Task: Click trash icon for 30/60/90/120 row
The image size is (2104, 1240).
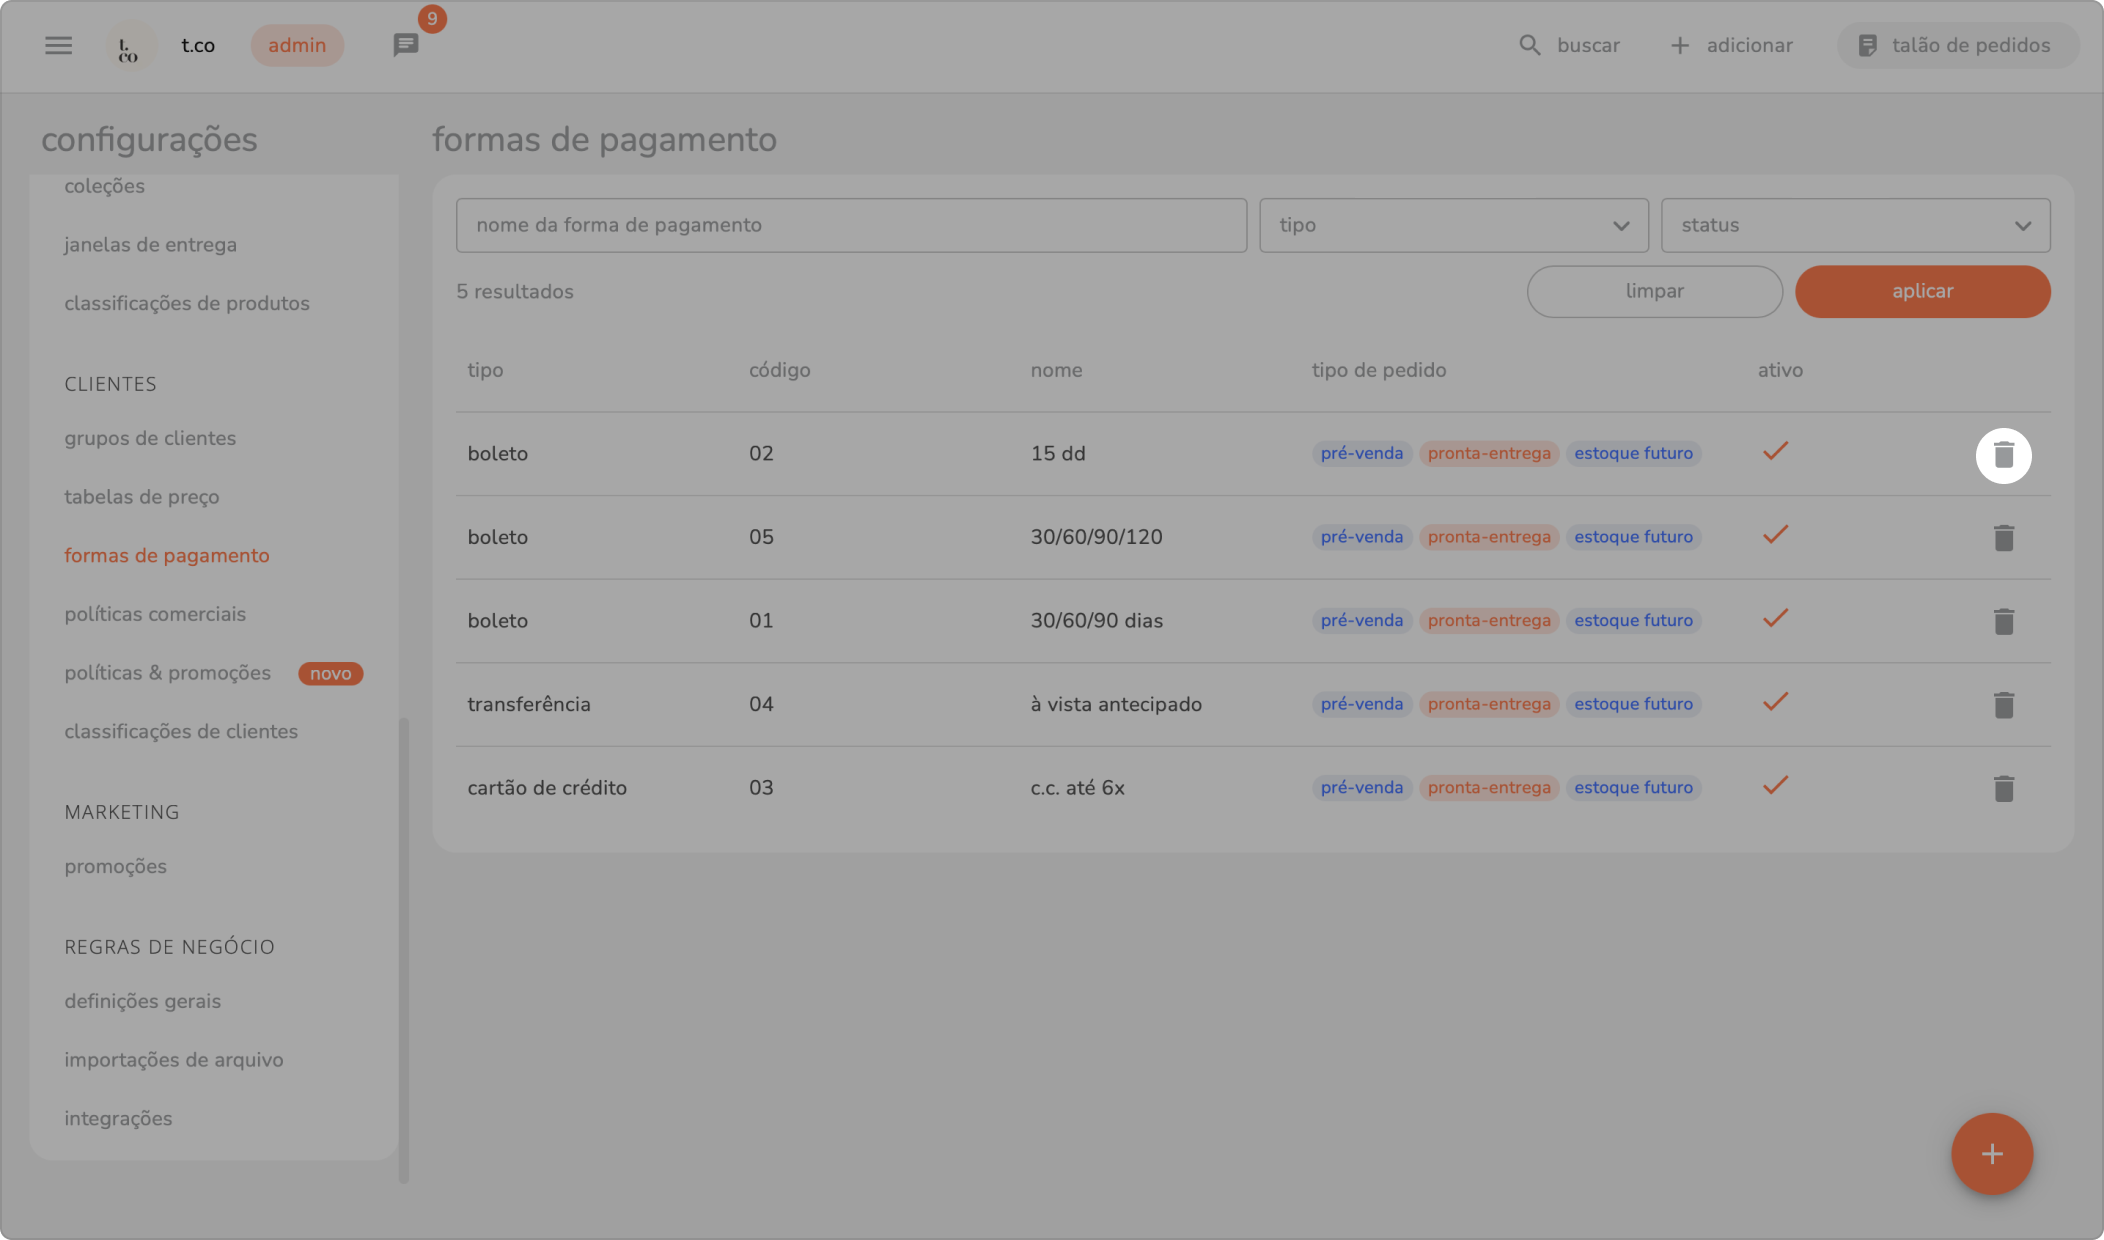Action: [2003, 538]
